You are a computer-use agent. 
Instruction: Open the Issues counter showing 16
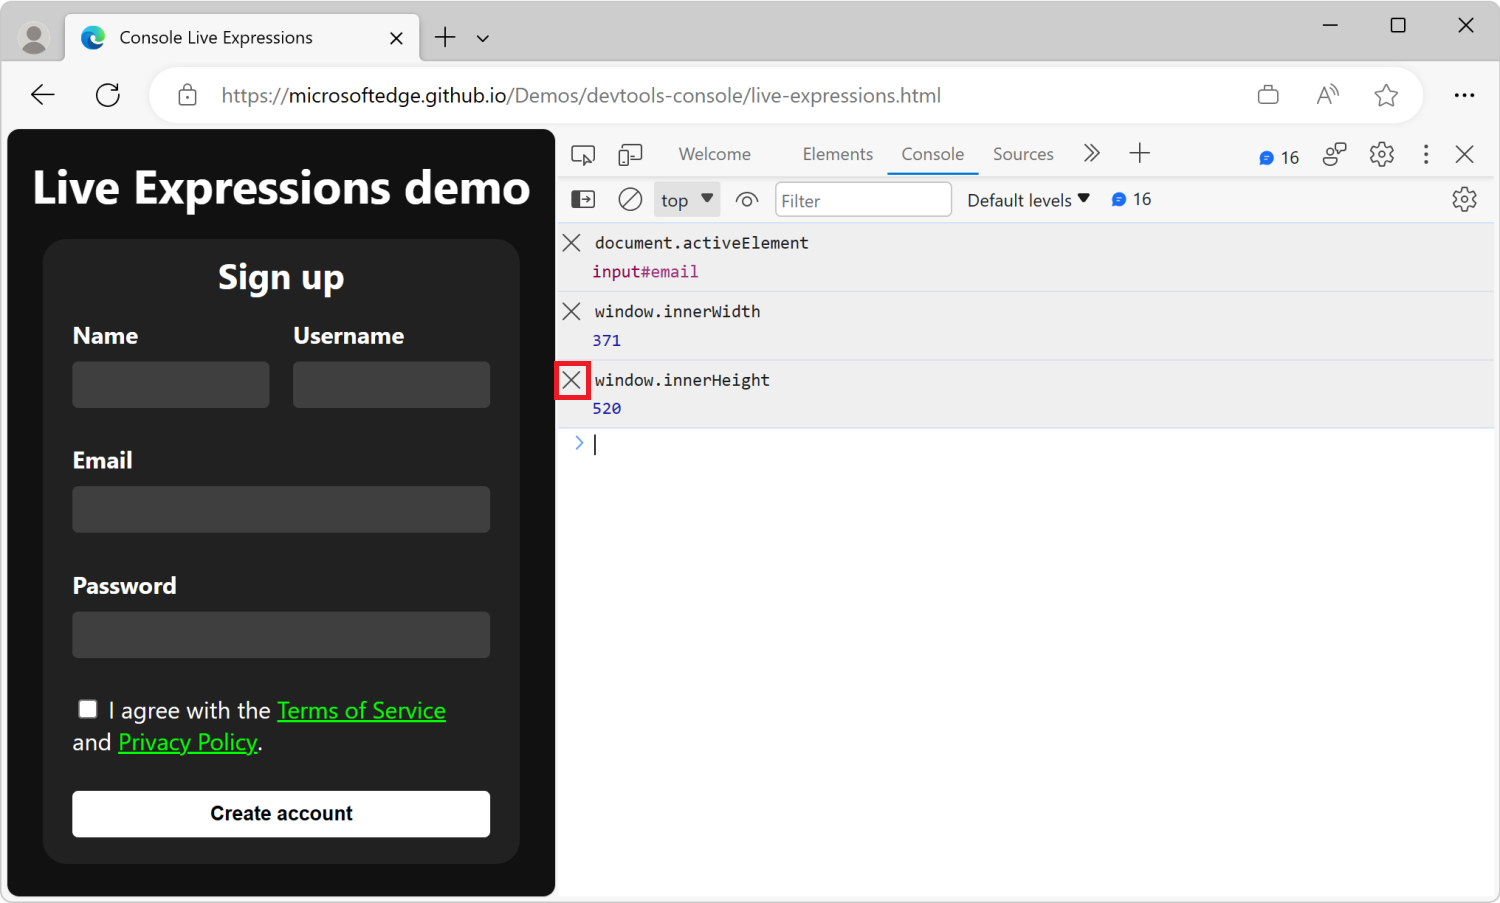(1279, 156)
